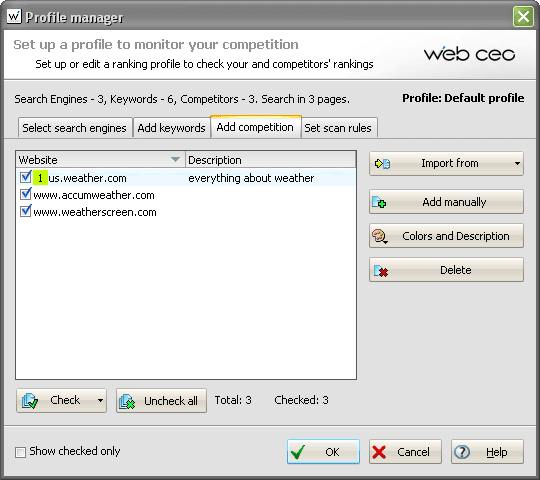This screenshot has width=540, height=480.
Task: Click the Import from arrow-document icon
Action: tap(382, 164)
